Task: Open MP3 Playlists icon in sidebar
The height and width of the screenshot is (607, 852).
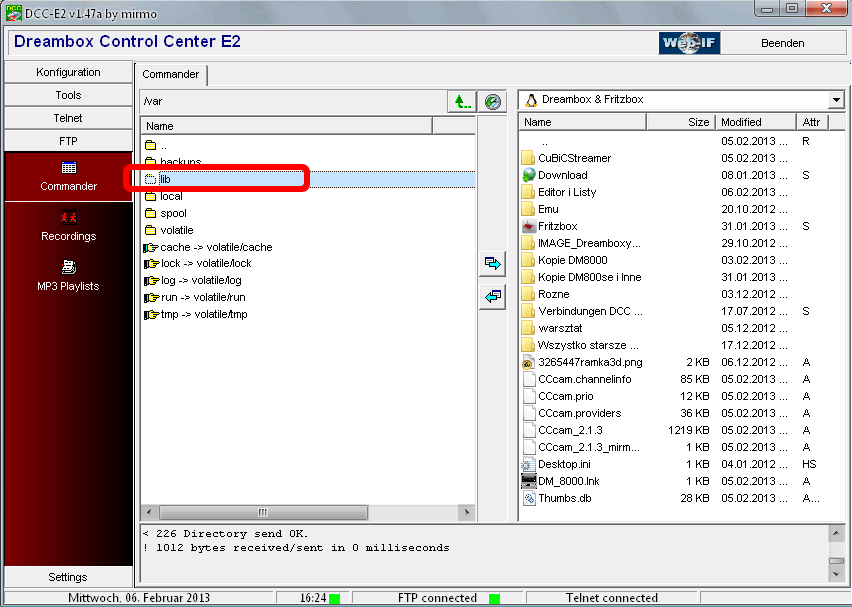Action: pos(69,267)
